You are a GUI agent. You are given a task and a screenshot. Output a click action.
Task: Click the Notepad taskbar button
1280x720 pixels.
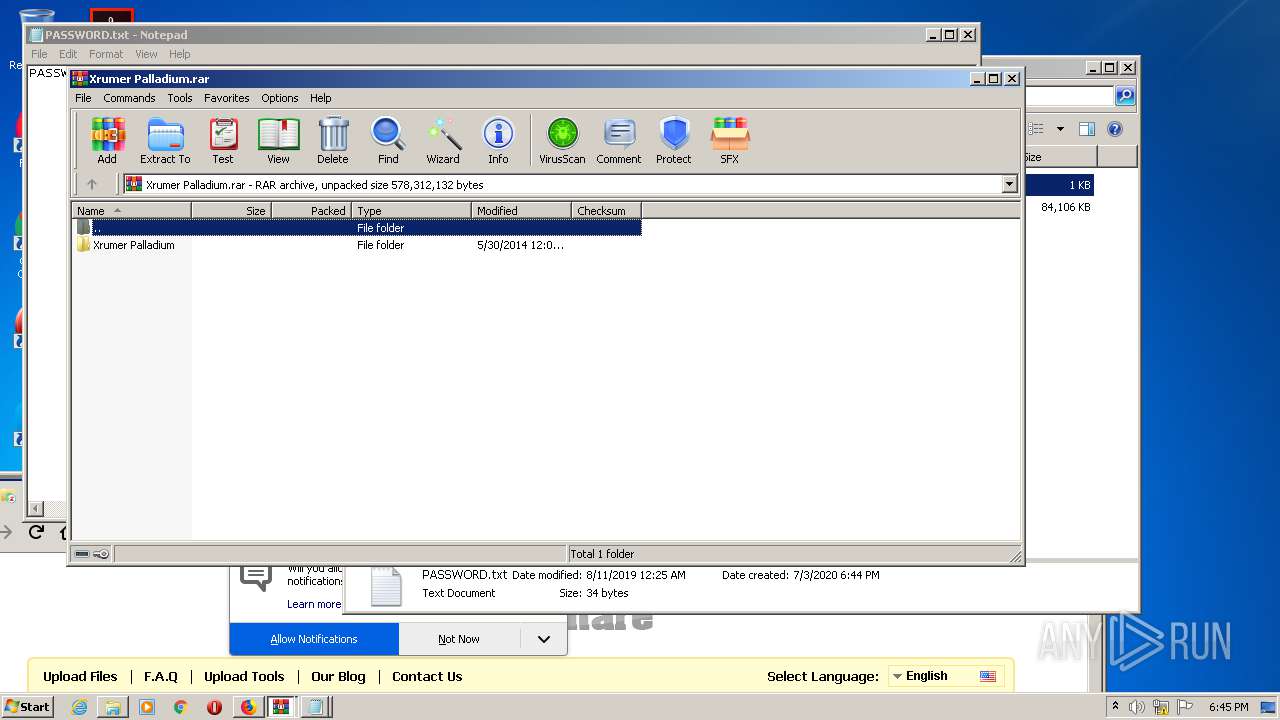315,707
